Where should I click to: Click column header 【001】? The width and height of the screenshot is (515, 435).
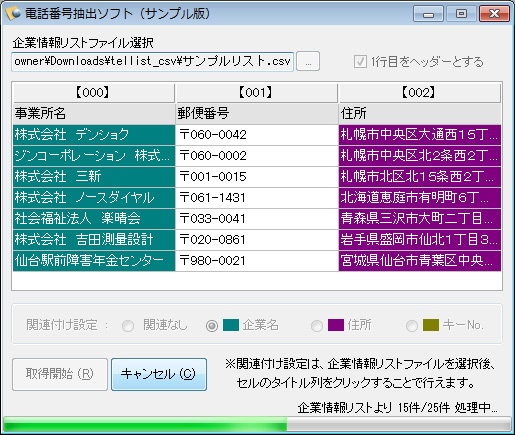pos(257,93)
